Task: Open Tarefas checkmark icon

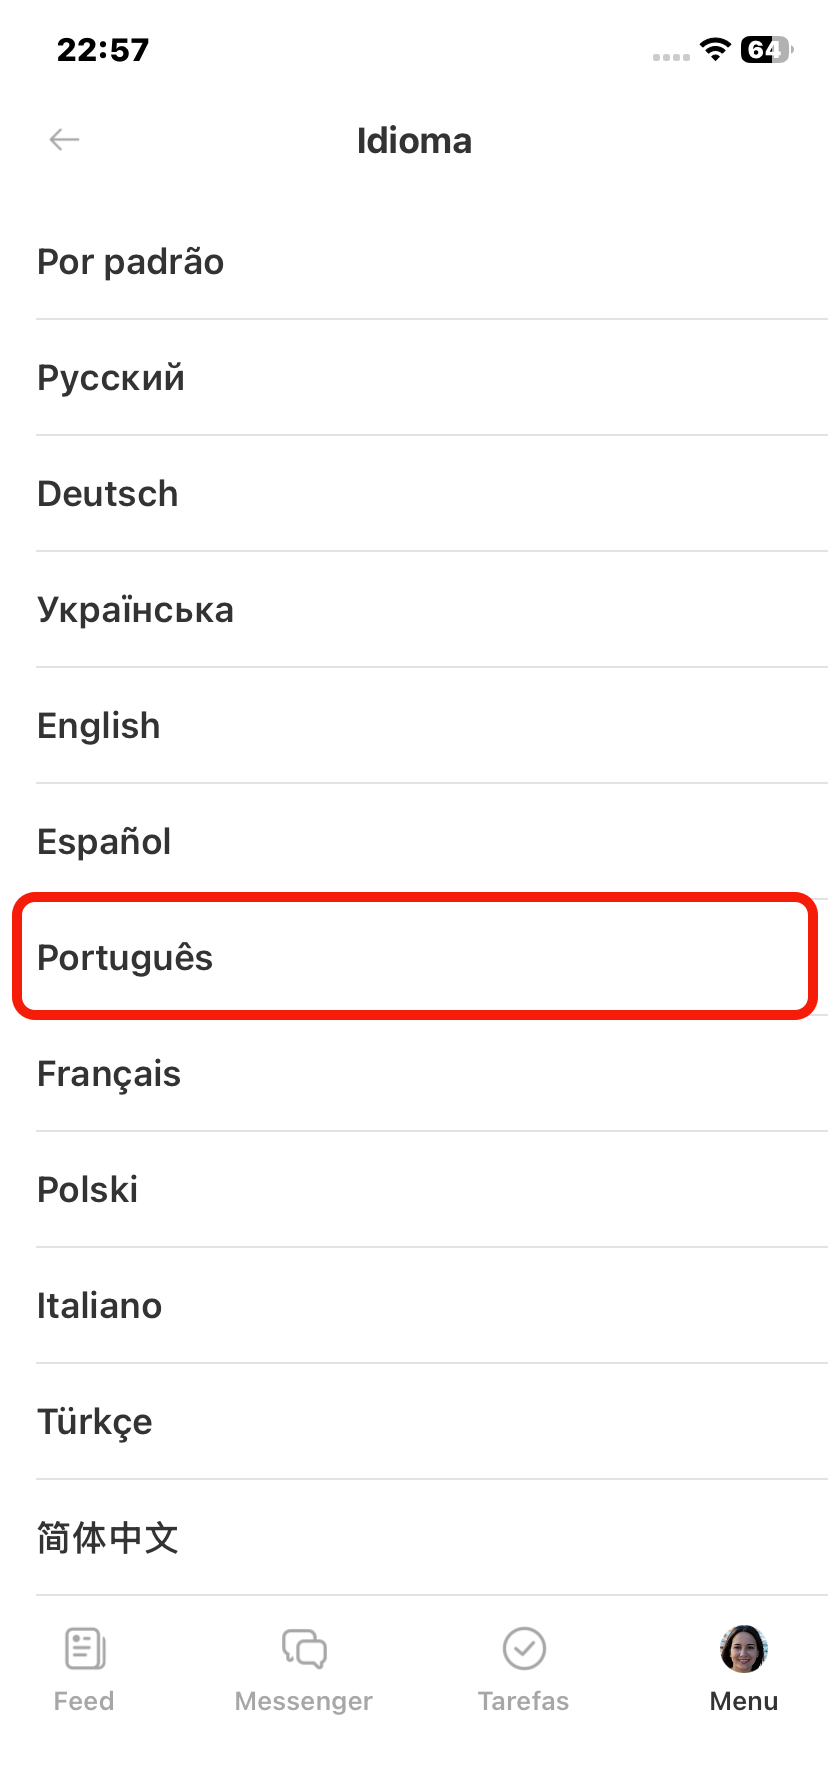Action: pos(524,1648)
